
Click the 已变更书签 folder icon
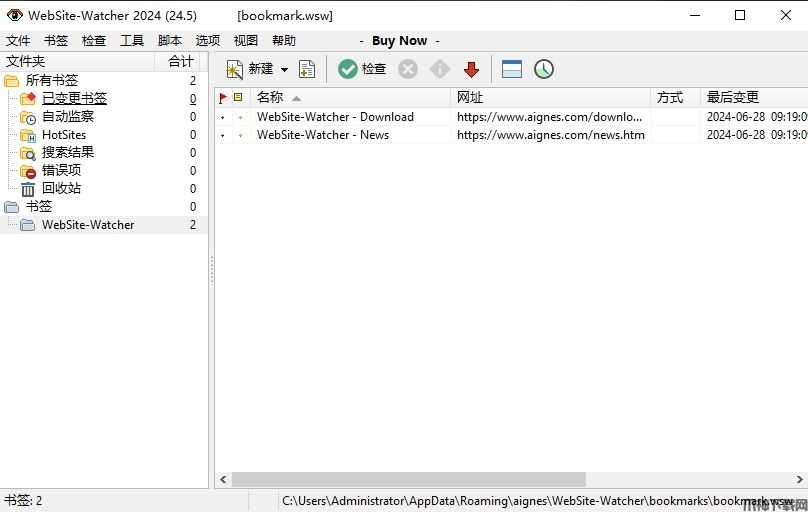28,98
